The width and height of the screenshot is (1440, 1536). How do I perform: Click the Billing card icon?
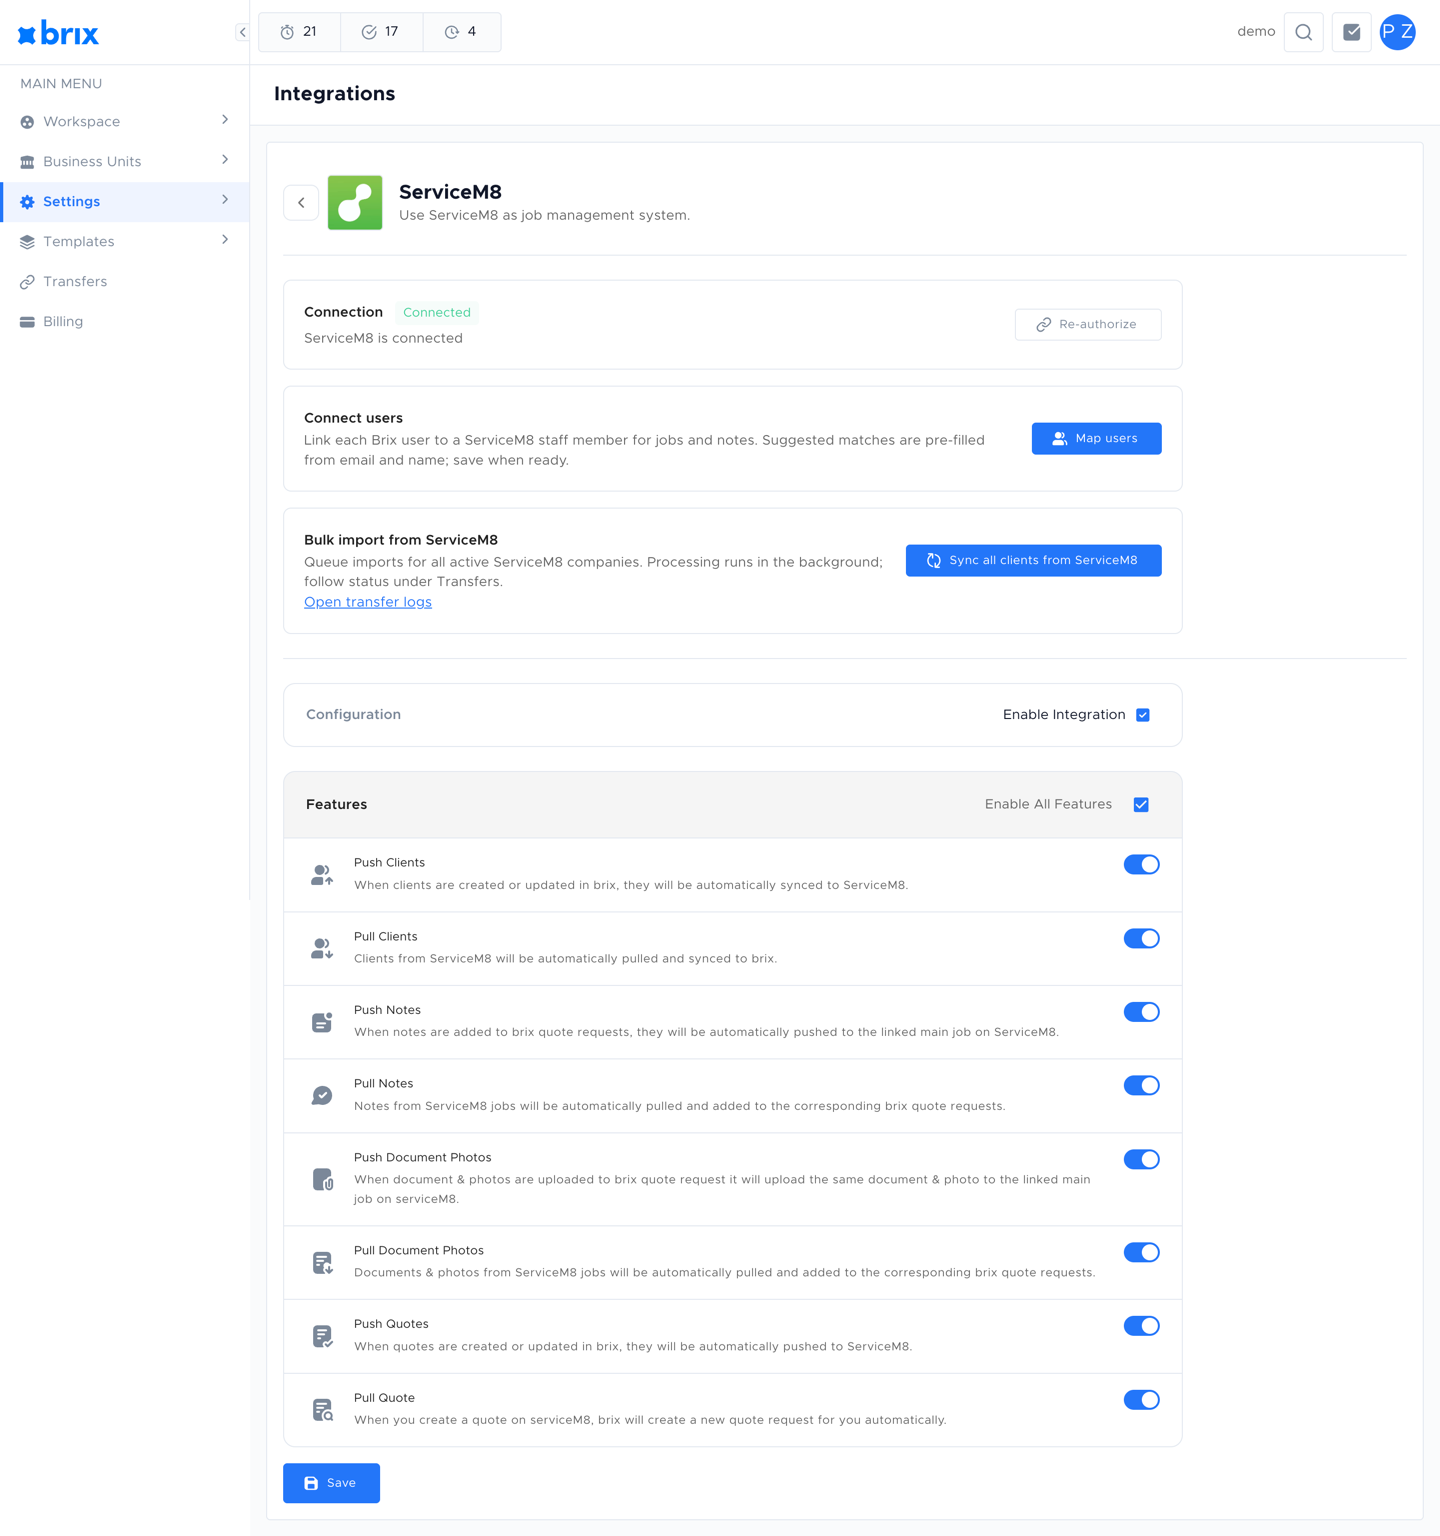point(27,322)
